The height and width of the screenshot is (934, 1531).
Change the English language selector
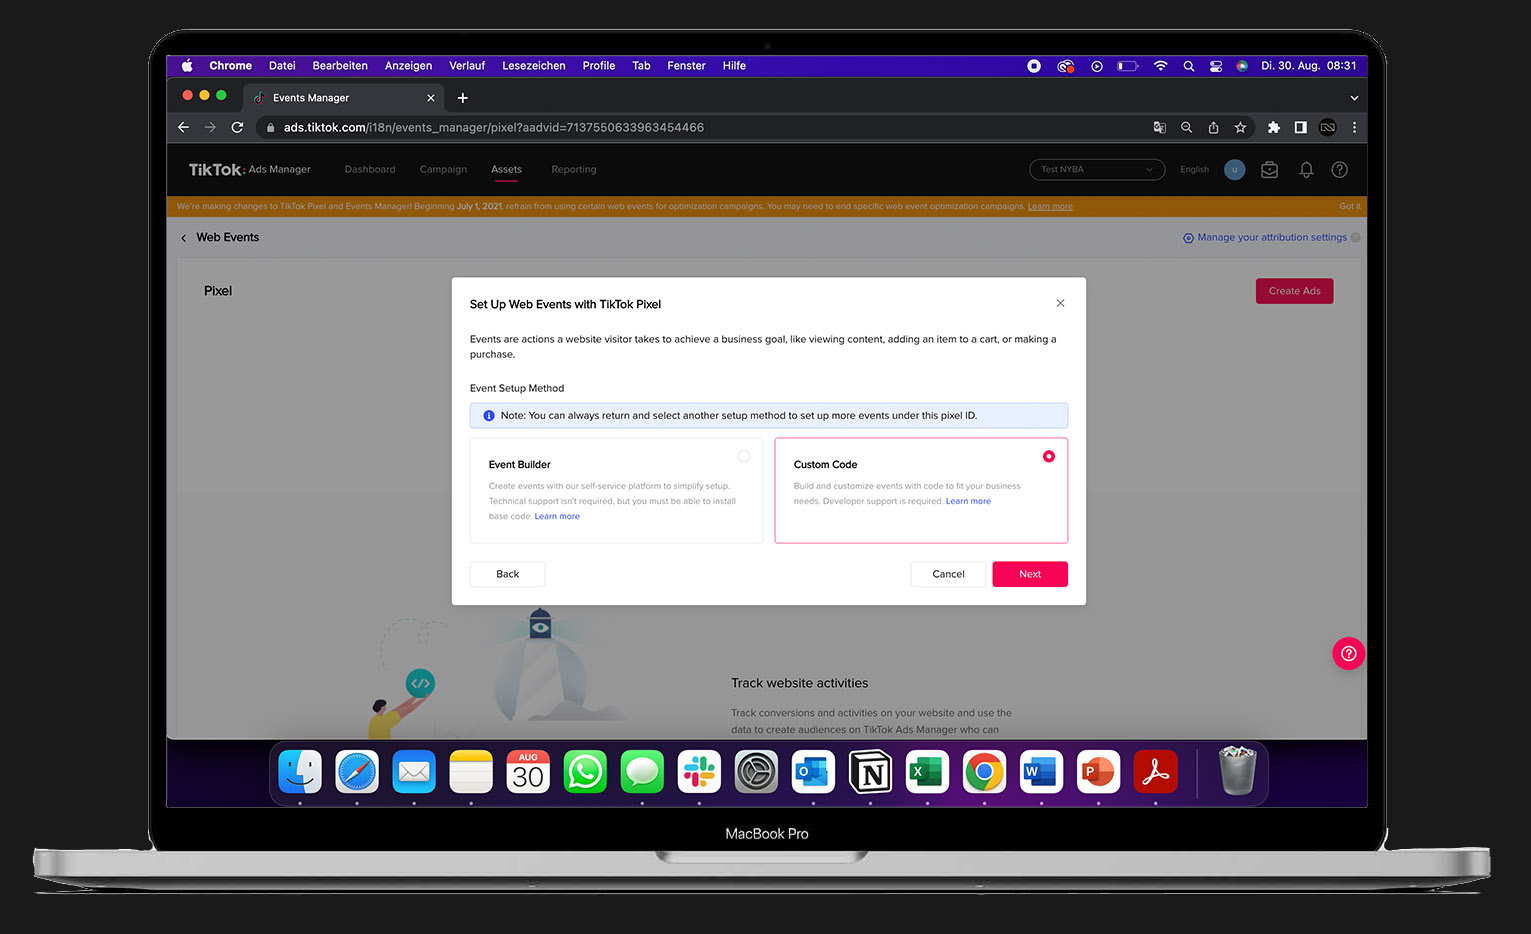(x=1194, y=170)
